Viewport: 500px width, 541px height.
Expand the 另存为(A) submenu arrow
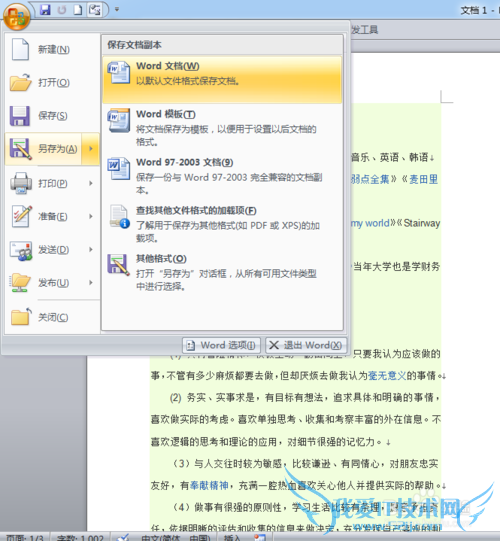click(91, 149)
